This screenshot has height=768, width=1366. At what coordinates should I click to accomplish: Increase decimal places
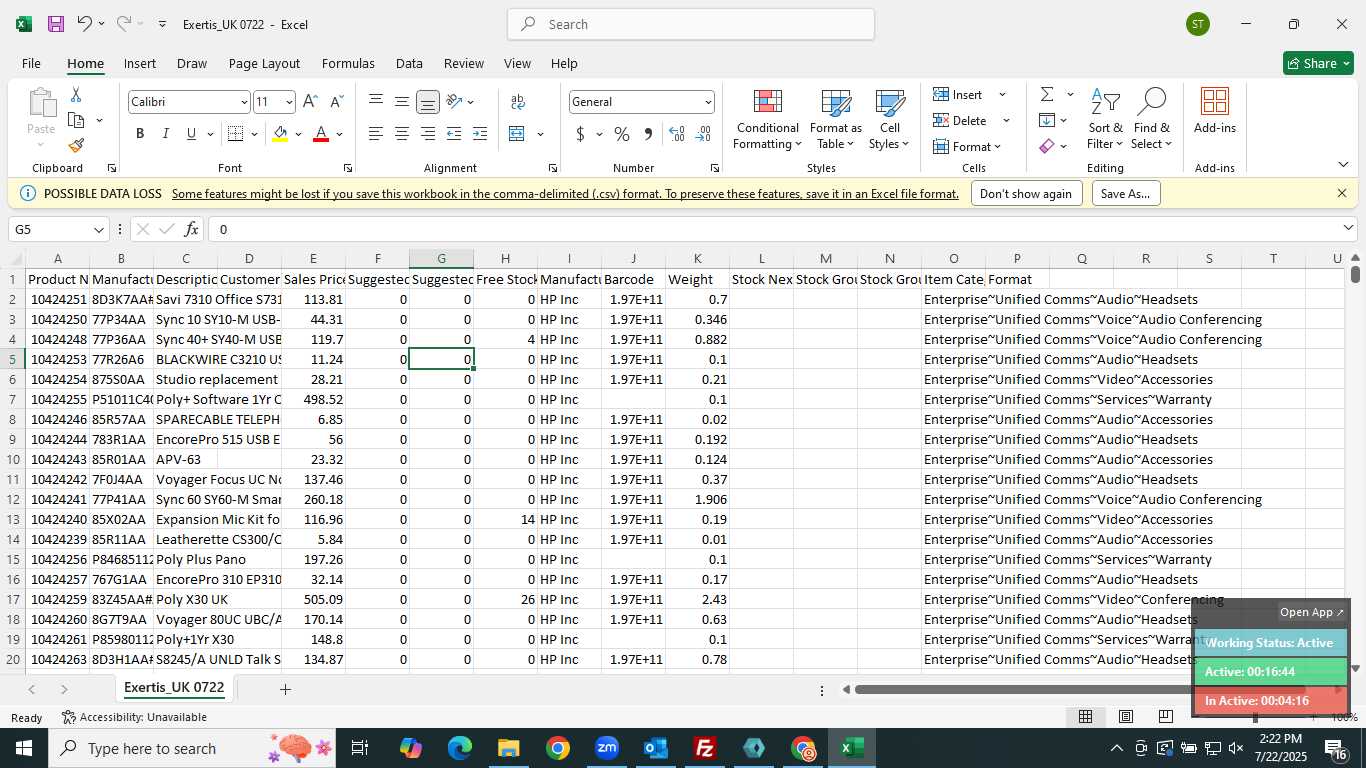pyautogui.click(x=677, y=134)
